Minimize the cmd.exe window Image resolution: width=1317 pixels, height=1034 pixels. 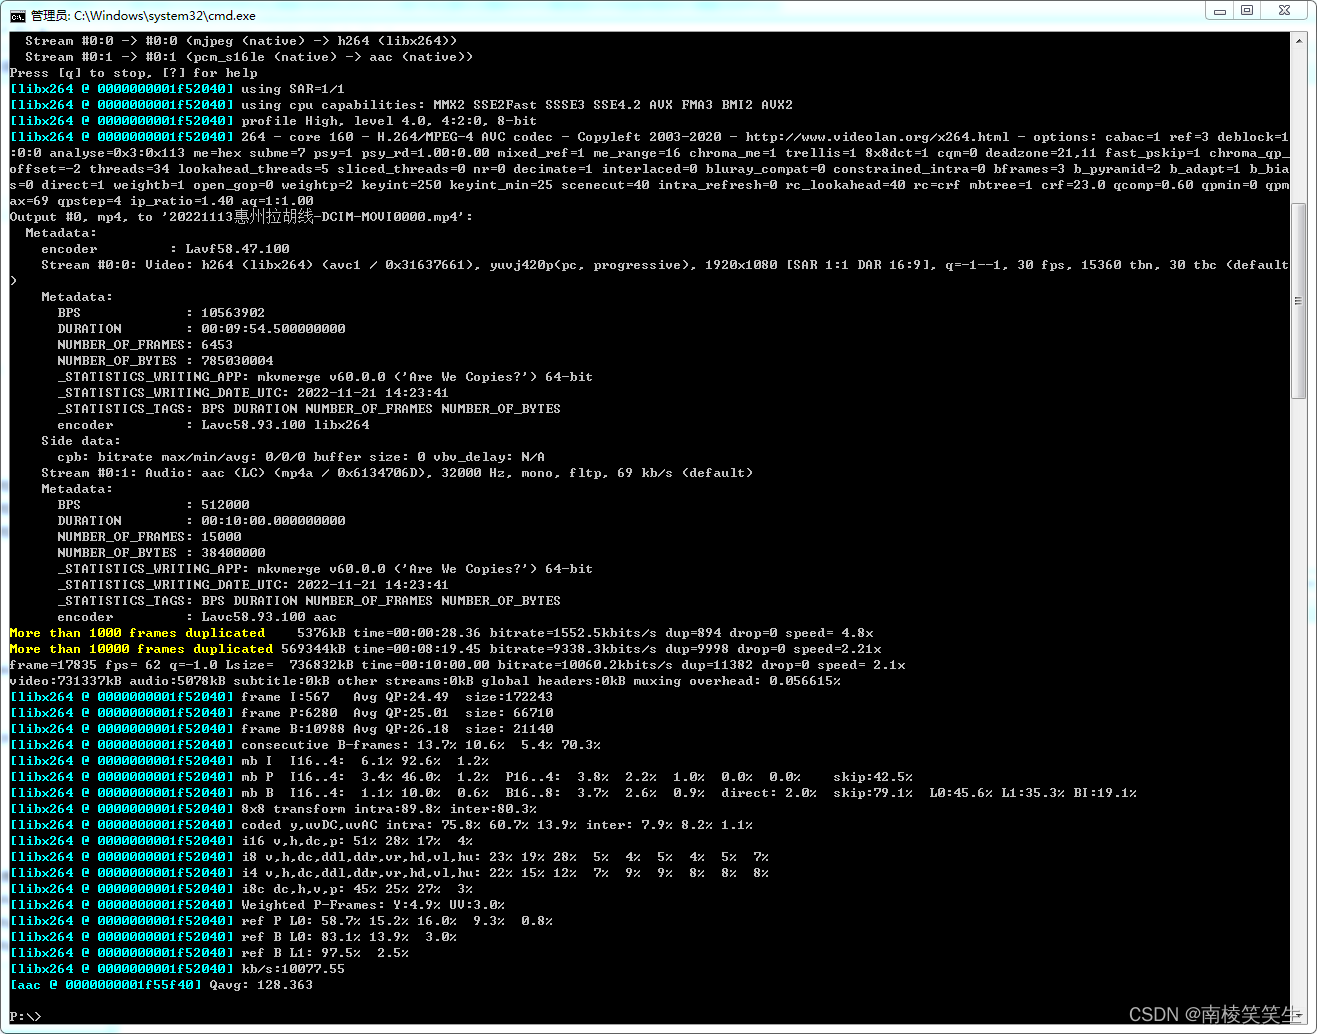pyautogui.click(x=1219, y=11)
